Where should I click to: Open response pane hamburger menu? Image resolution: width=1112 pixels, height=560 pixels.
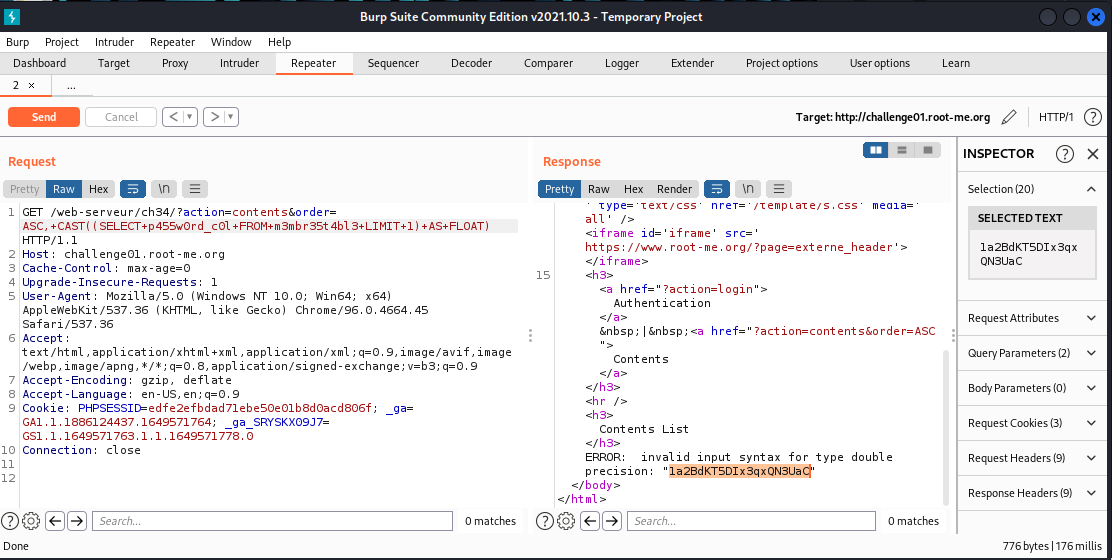point(779,189)
